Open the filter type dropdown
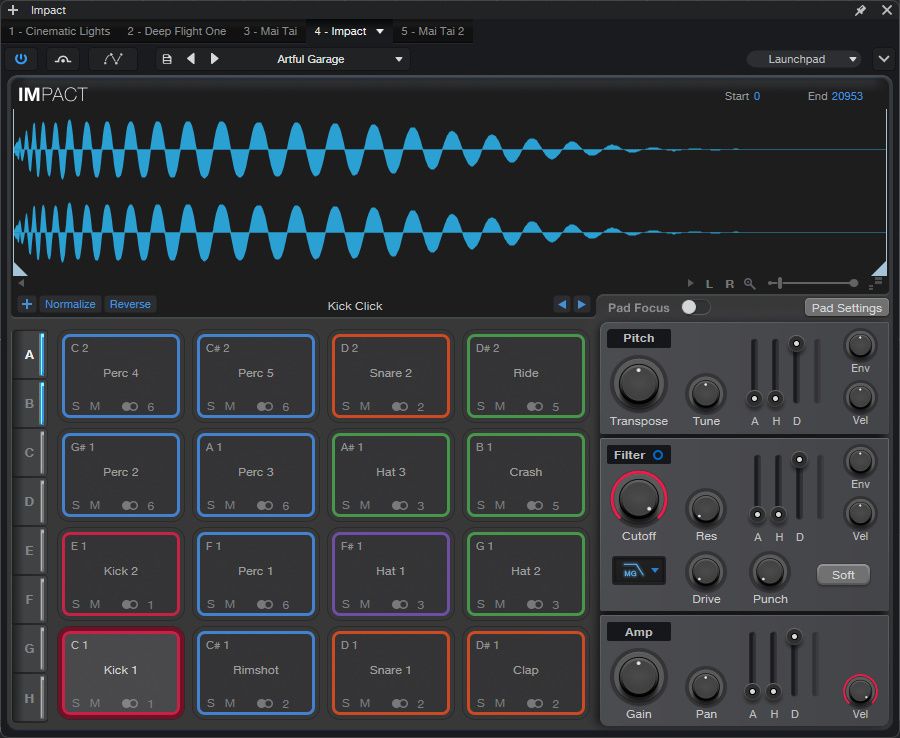The image size is (900, 738). click(x=638, y=571)
